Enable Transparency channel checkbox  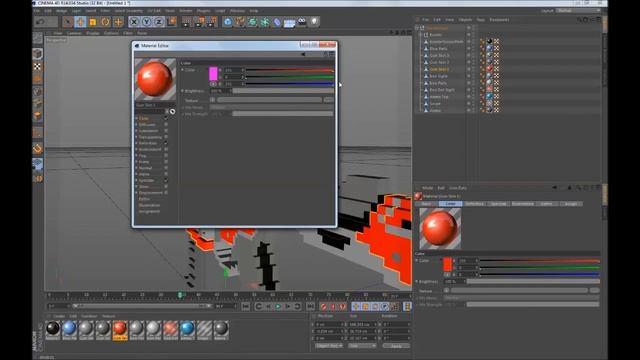click(x=166, y=137)
